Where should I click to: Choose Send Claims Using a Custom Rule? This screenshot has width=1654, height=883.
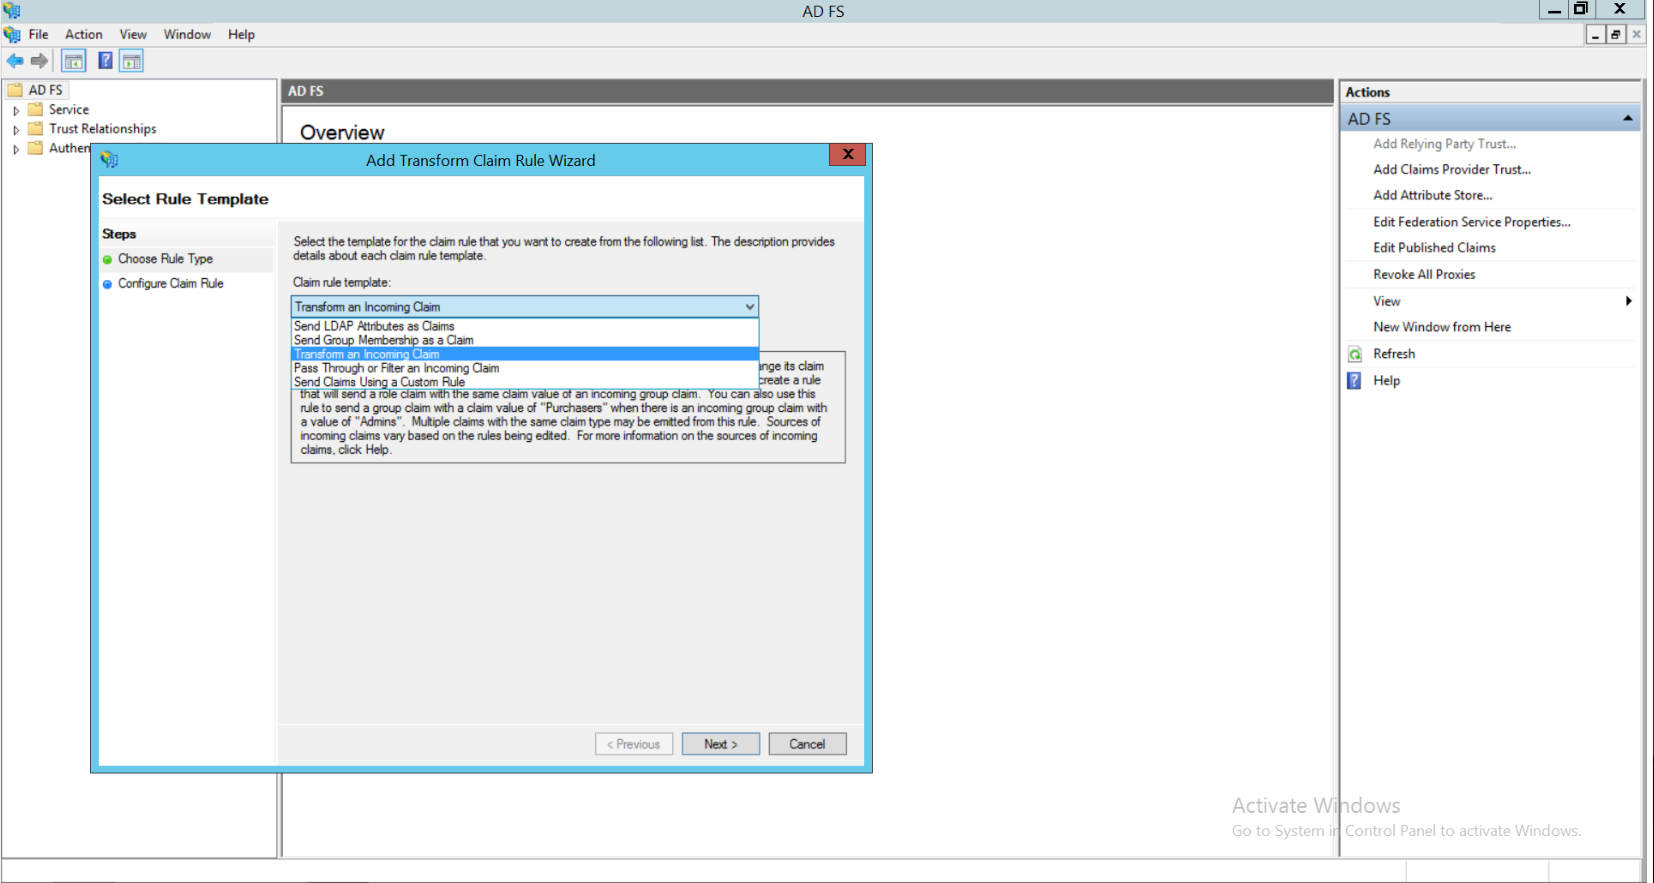coord(525,382)
